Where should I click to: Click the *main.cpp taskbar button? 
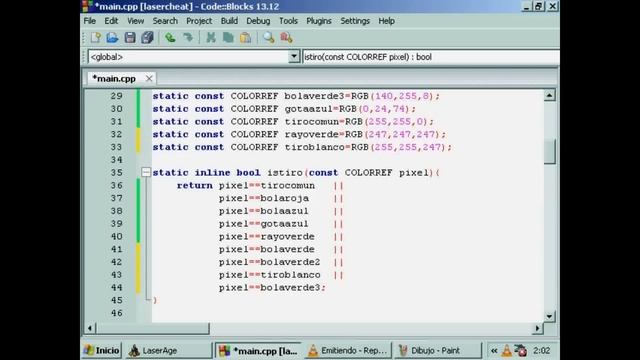(258, 351)
